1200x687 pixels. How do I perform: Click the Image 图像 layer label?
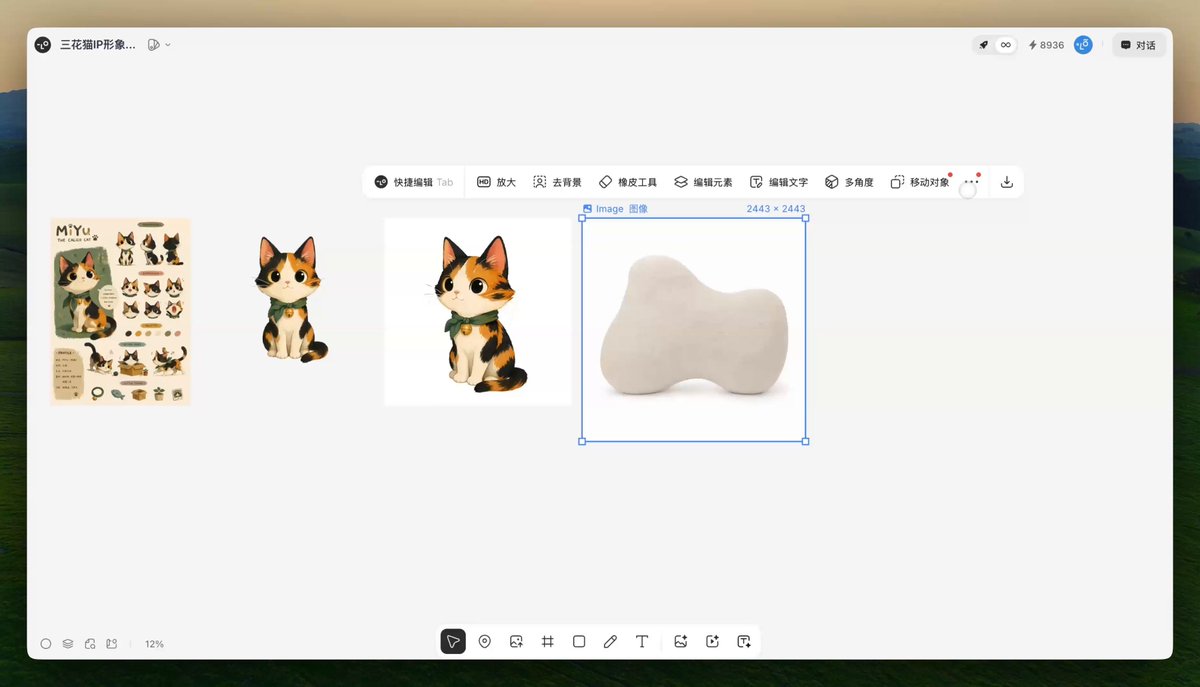615,209
